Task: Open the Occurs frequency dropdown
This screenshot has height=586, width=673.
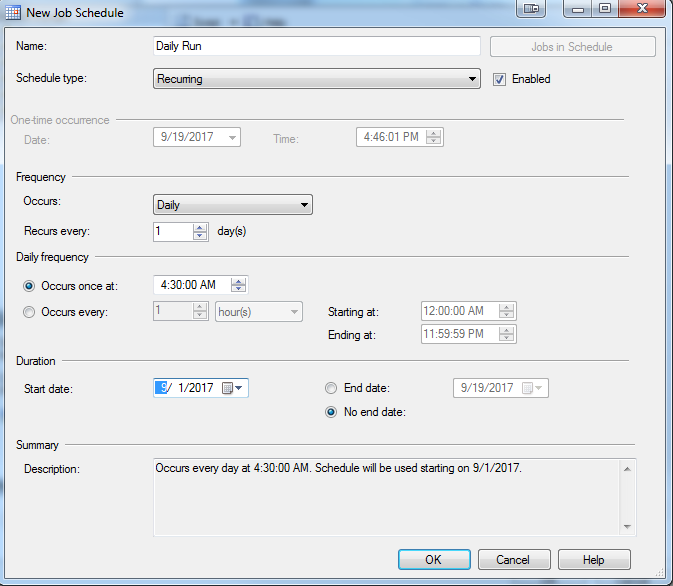Action: point(233,204)
